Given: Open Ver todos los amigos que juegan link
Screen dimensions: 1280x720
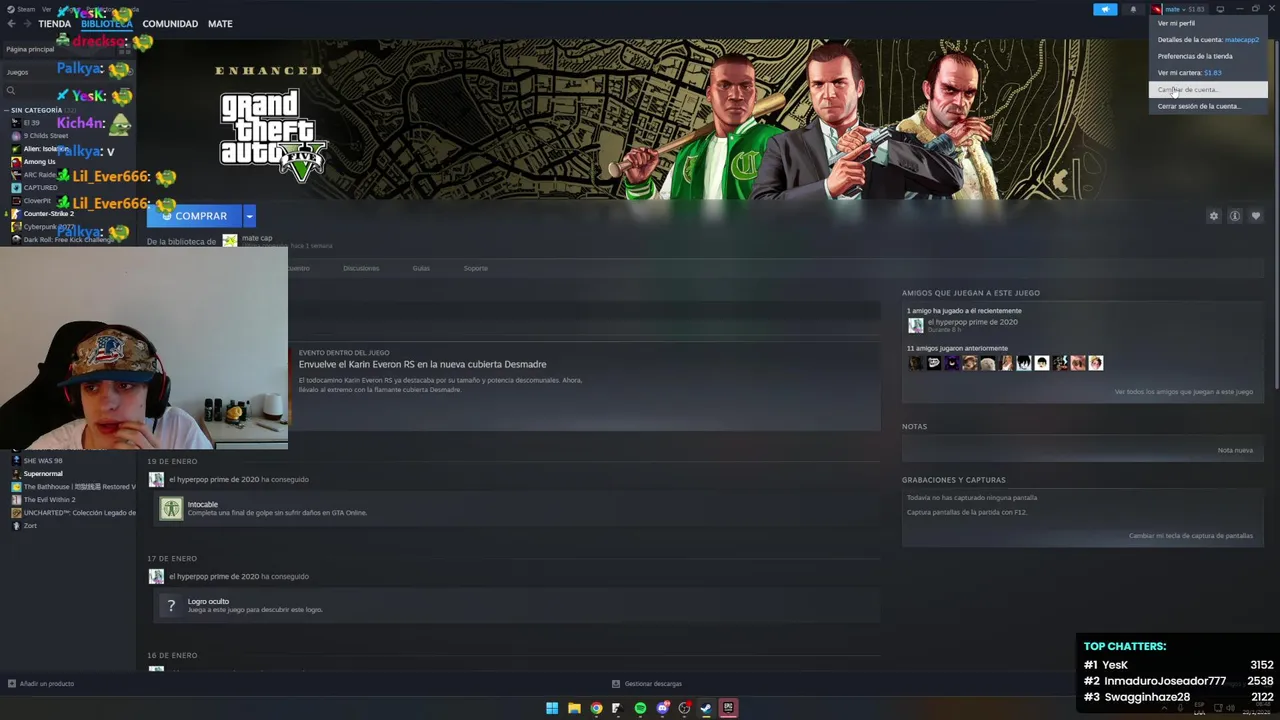Looking at the screenshot, I should (x=1184, y=392).
